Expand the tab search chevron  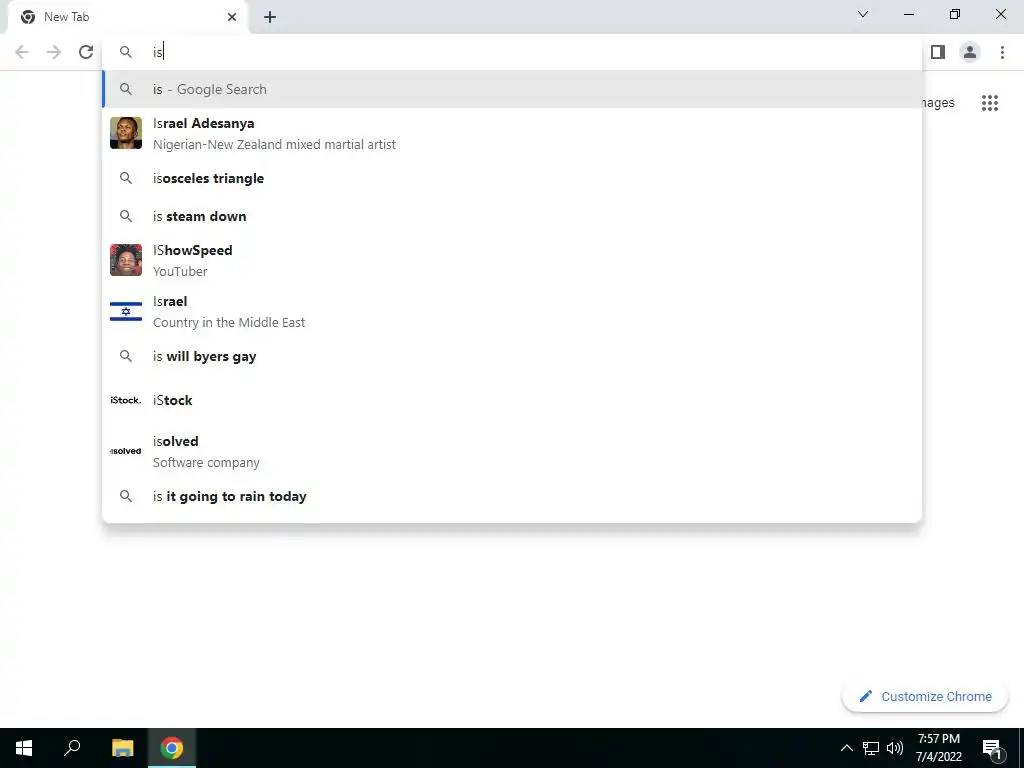863,14
